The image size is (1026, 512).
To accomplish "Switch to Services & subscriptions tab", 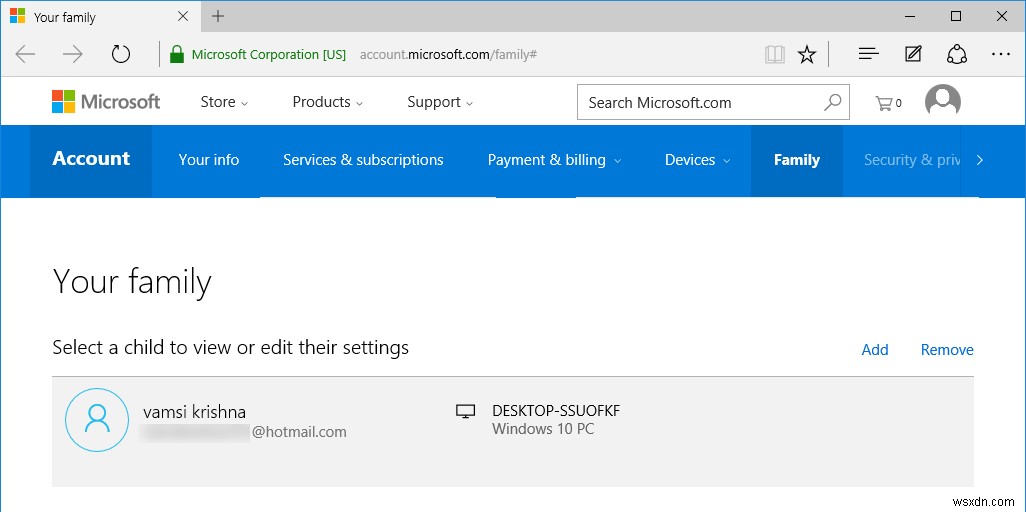I will point(363,160).
